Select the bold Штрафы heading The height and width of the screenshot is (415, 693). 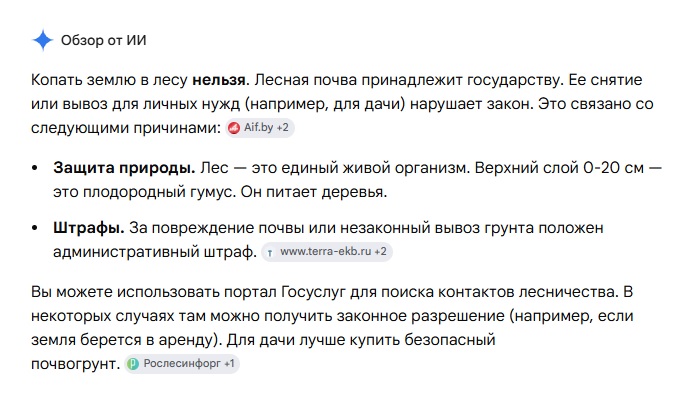[89, 228]
